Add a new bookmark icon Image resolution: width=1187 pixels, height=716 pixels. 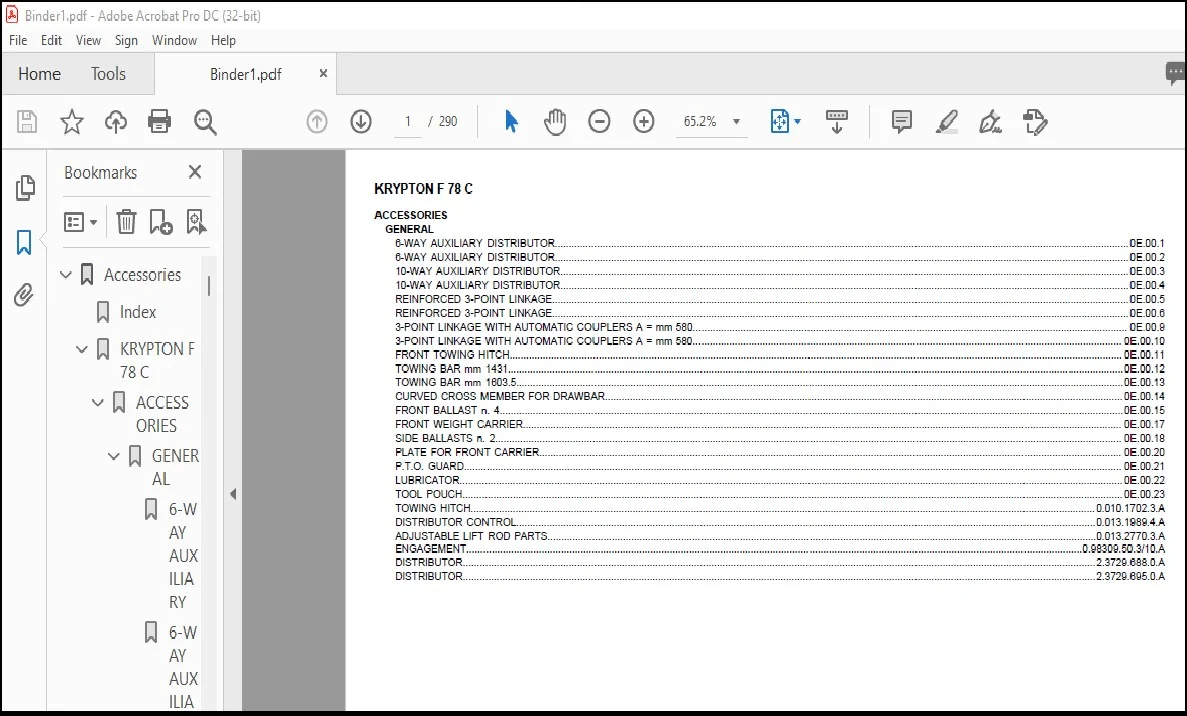(160, 222)
